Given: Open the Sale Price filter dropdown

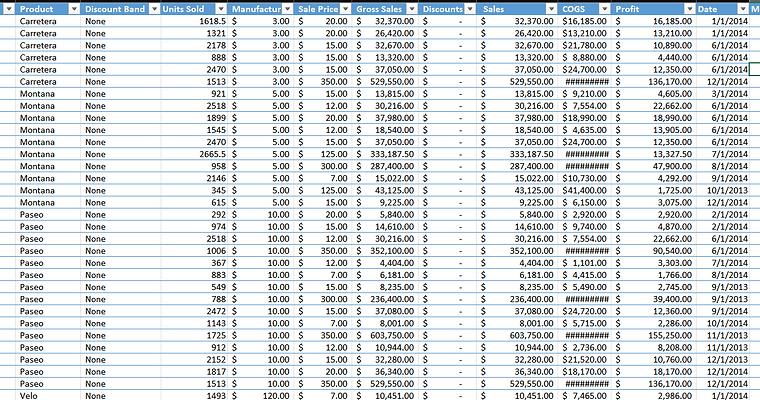Looking at the screenshot, I should tap(346, 9).
